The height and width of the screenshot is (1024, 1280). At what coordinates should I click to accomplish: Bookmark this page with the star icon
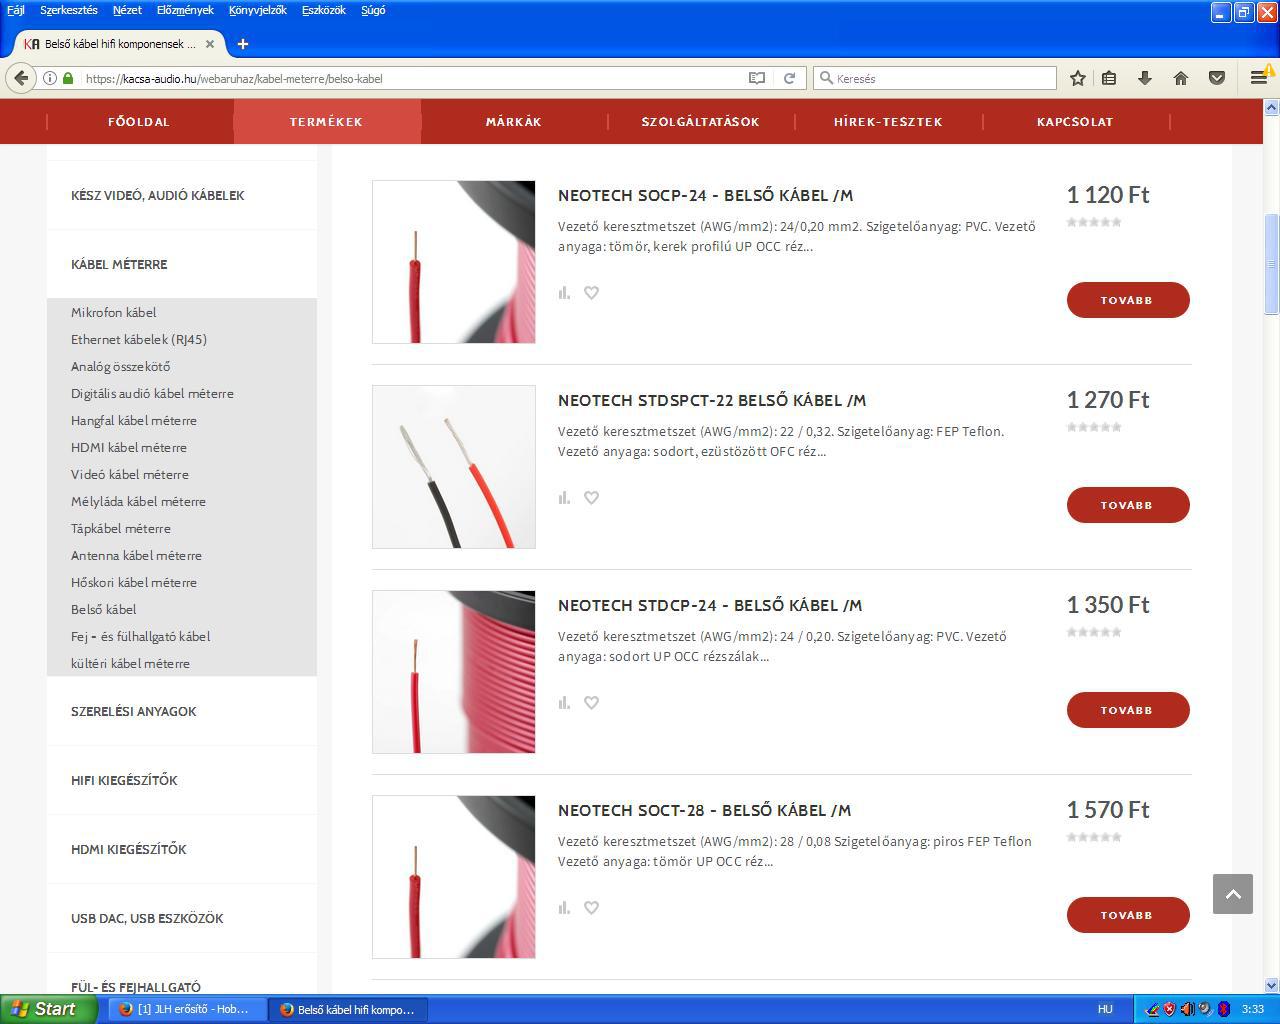pos(1078,78)
